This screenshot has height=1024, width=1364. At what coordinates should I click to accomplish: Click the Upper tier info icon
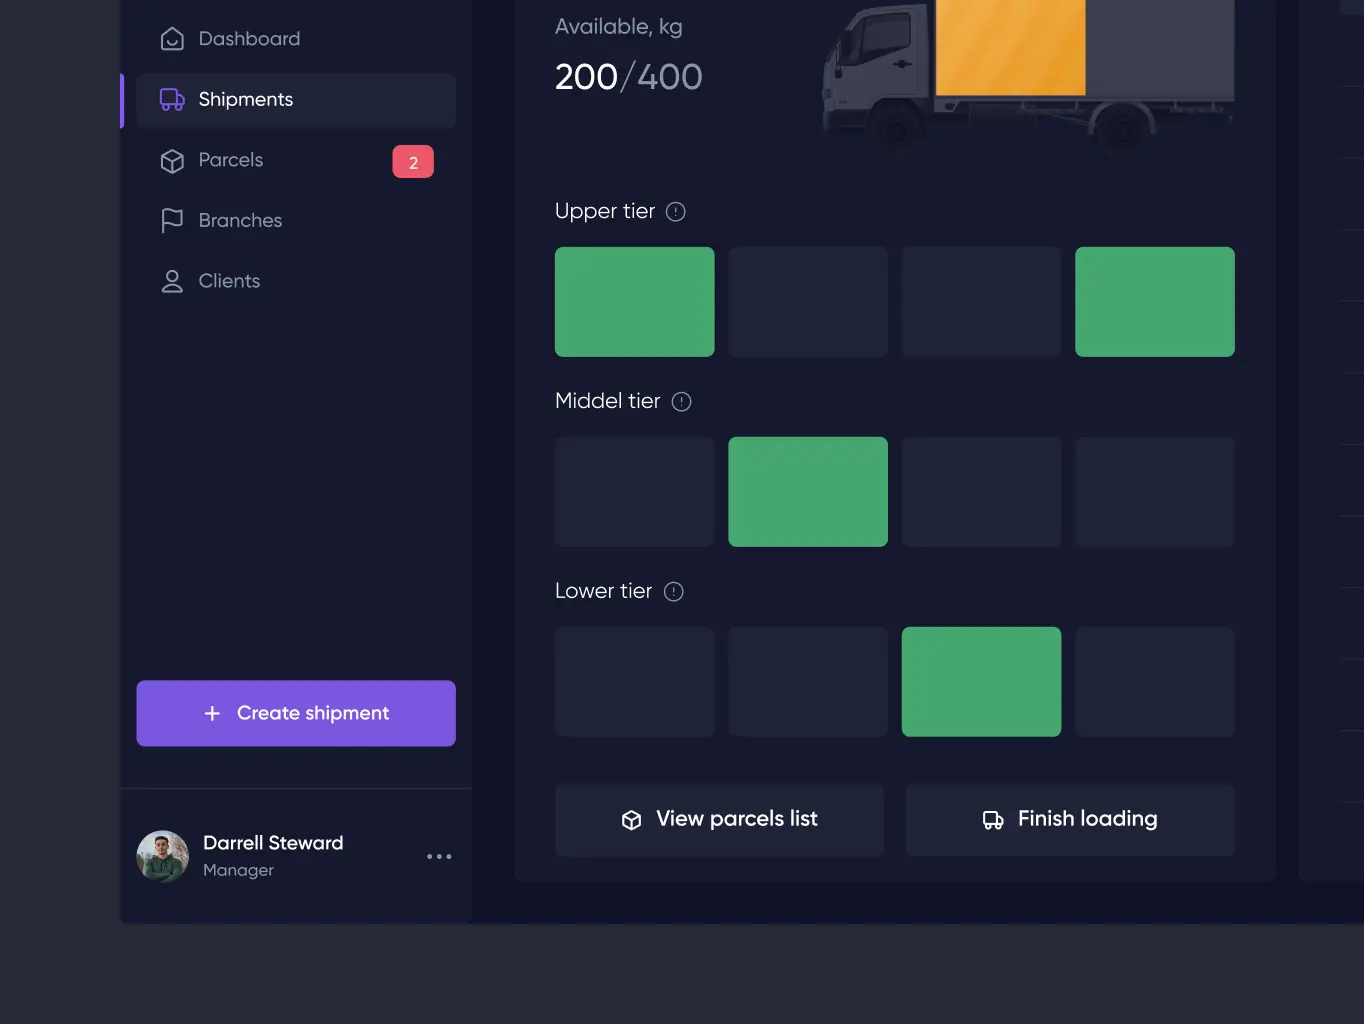[x=676, y=212]
